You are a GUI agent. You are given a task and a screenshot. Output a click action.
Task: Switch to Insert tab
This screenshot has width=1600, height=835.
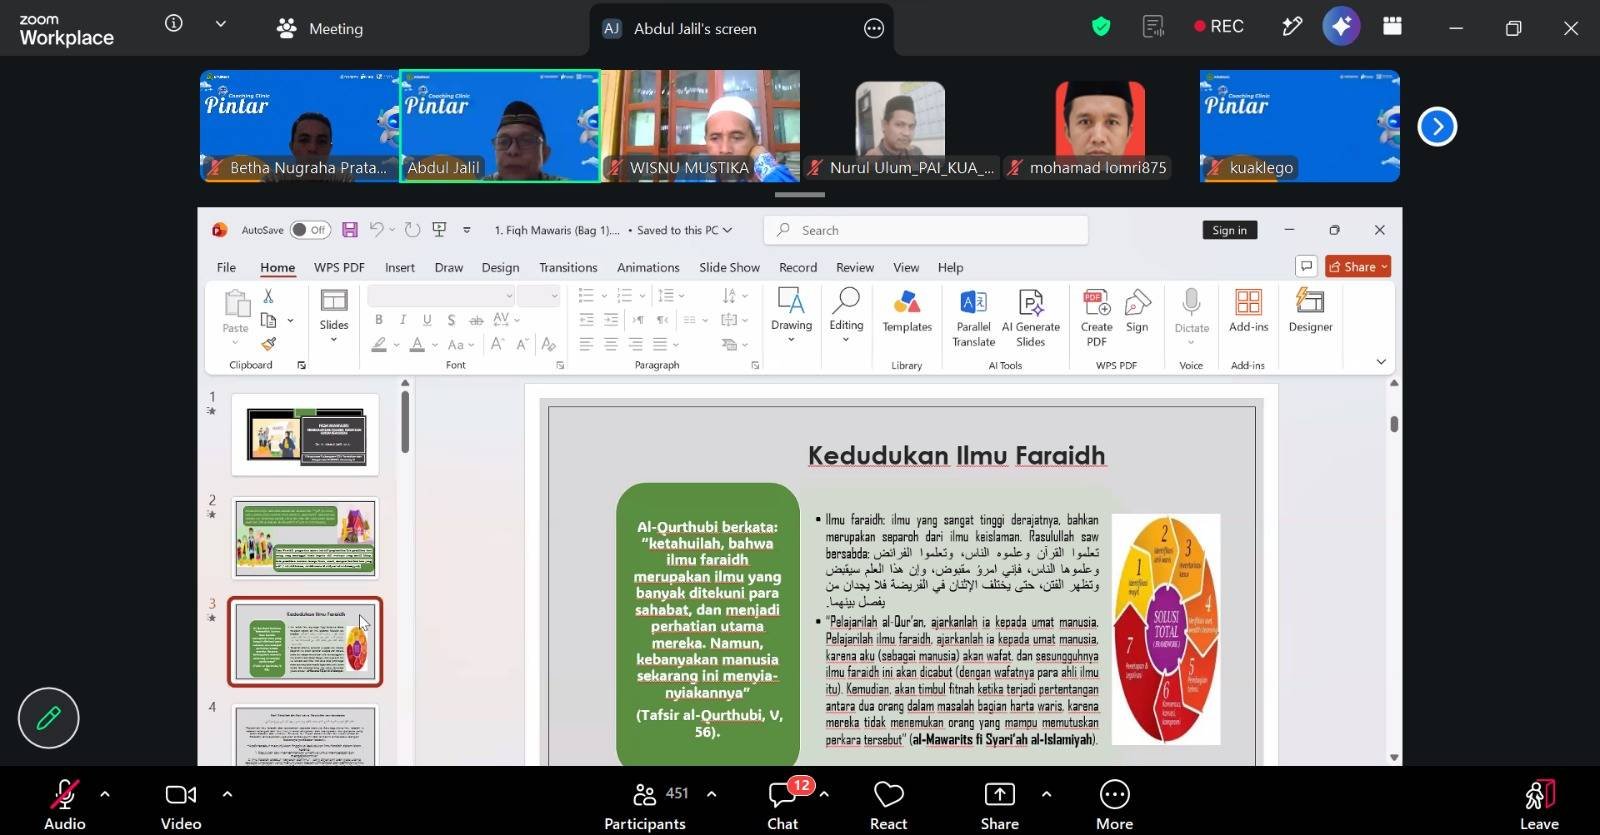pyautogui.click(x=400, y=267)
